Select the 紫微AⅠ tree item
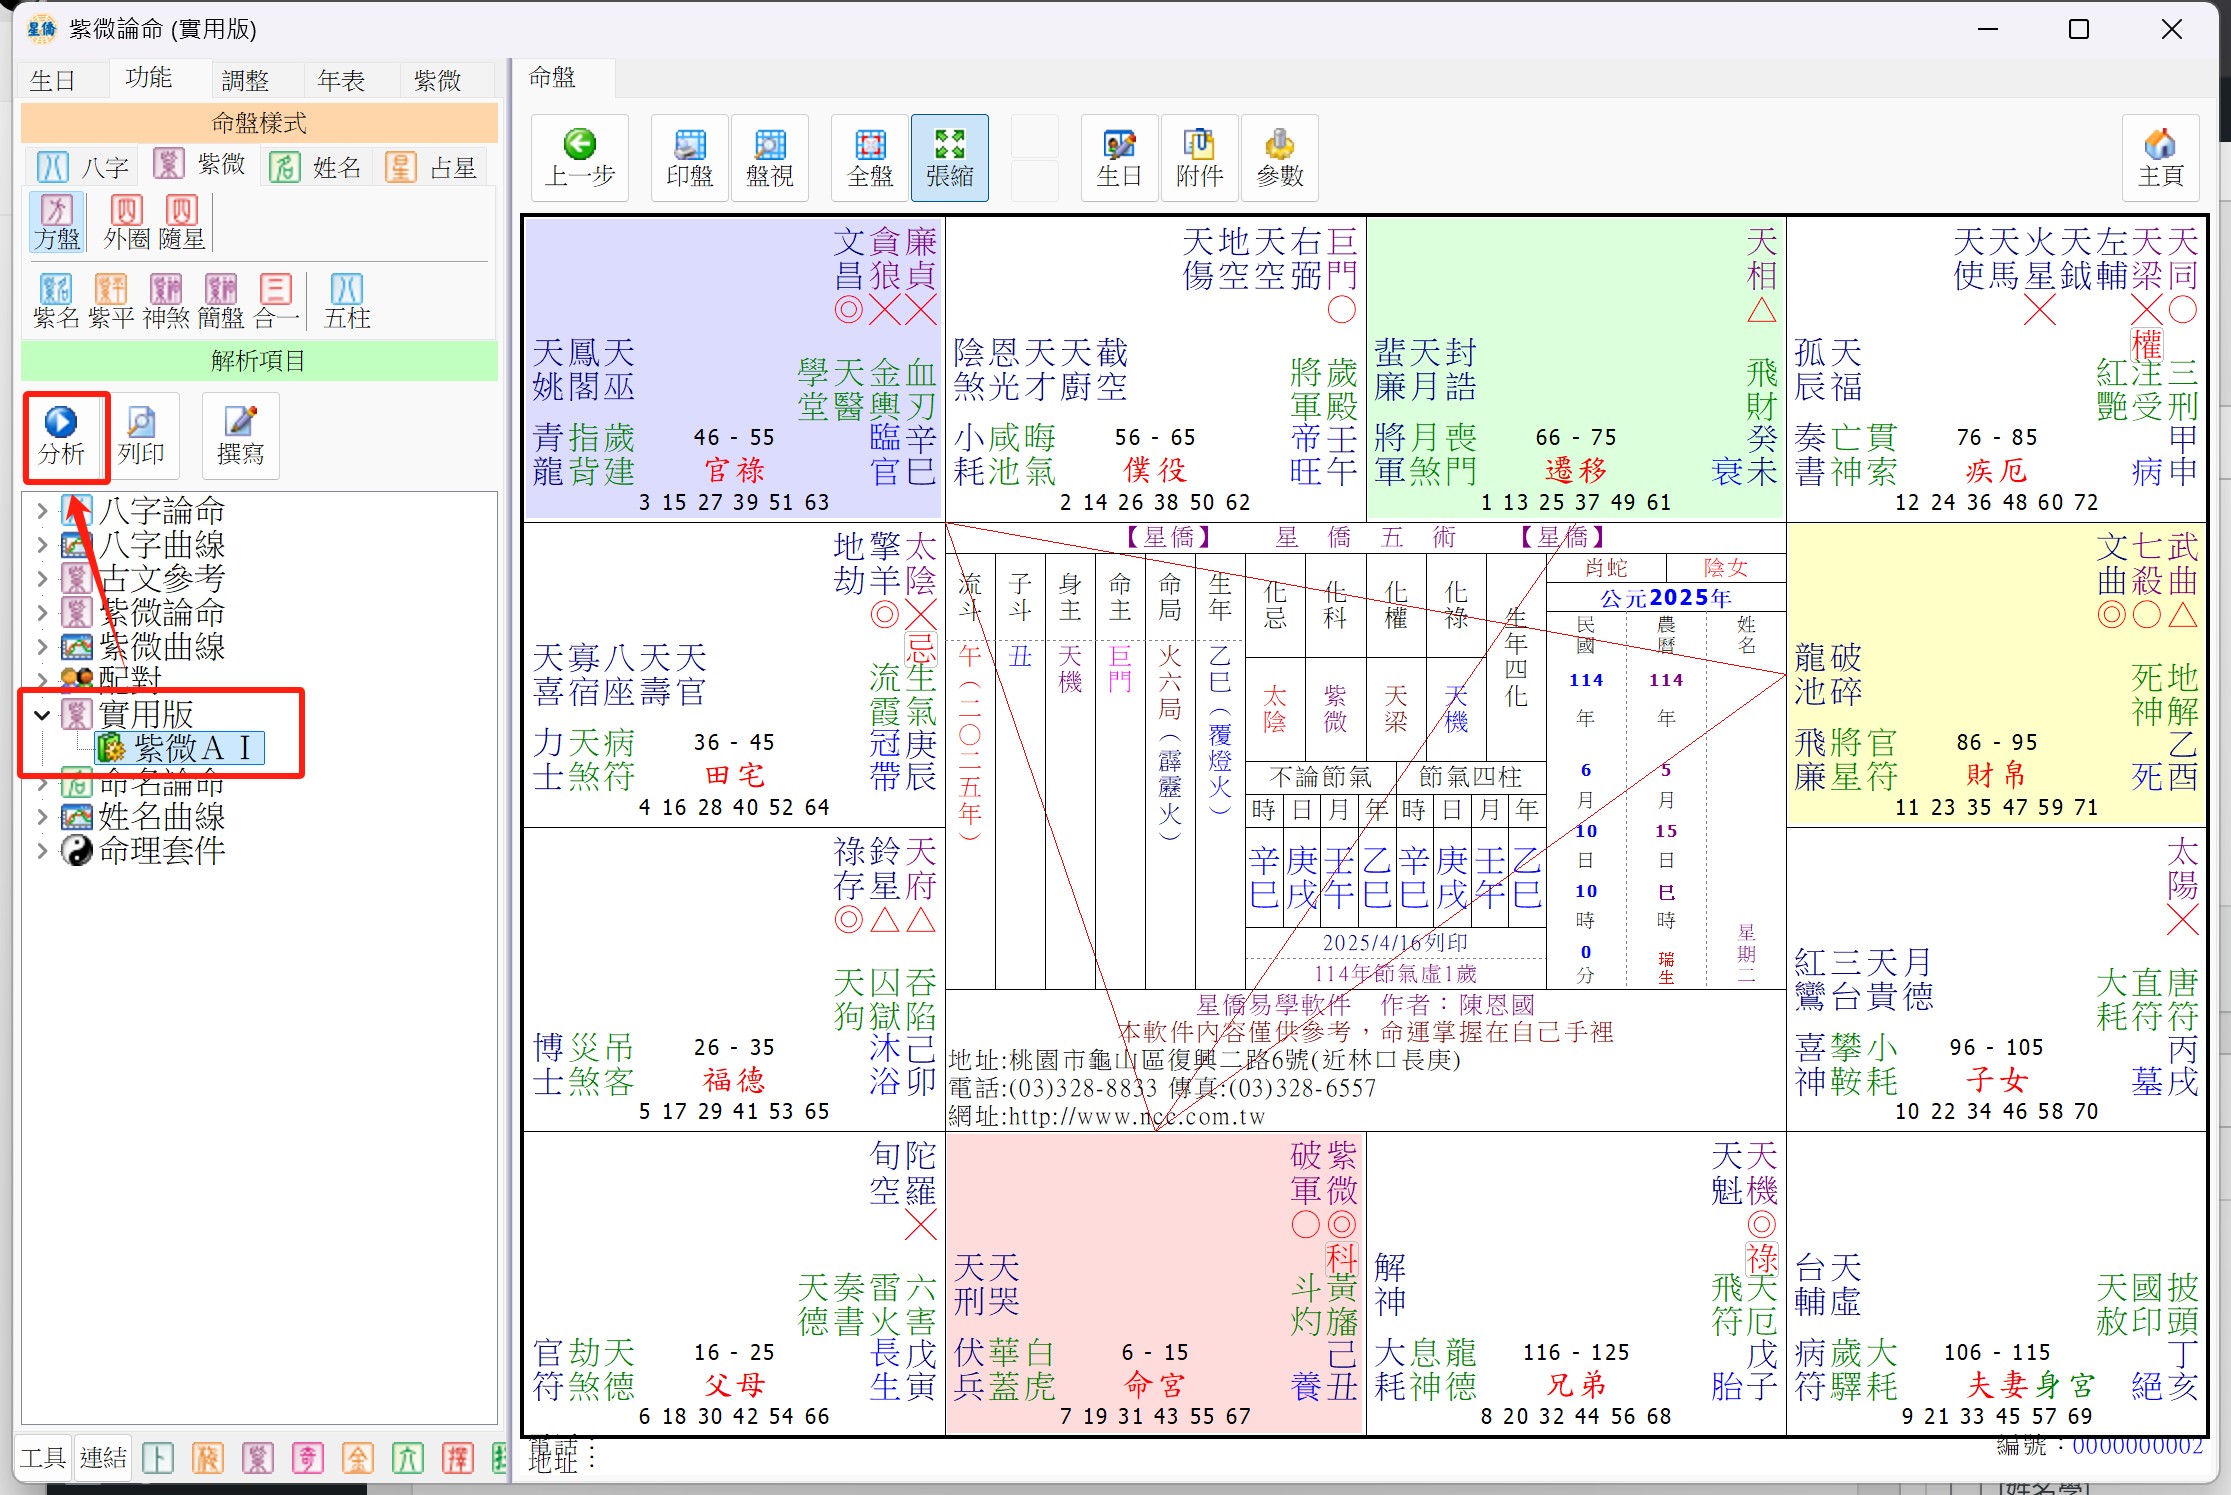 pos(179,748)
